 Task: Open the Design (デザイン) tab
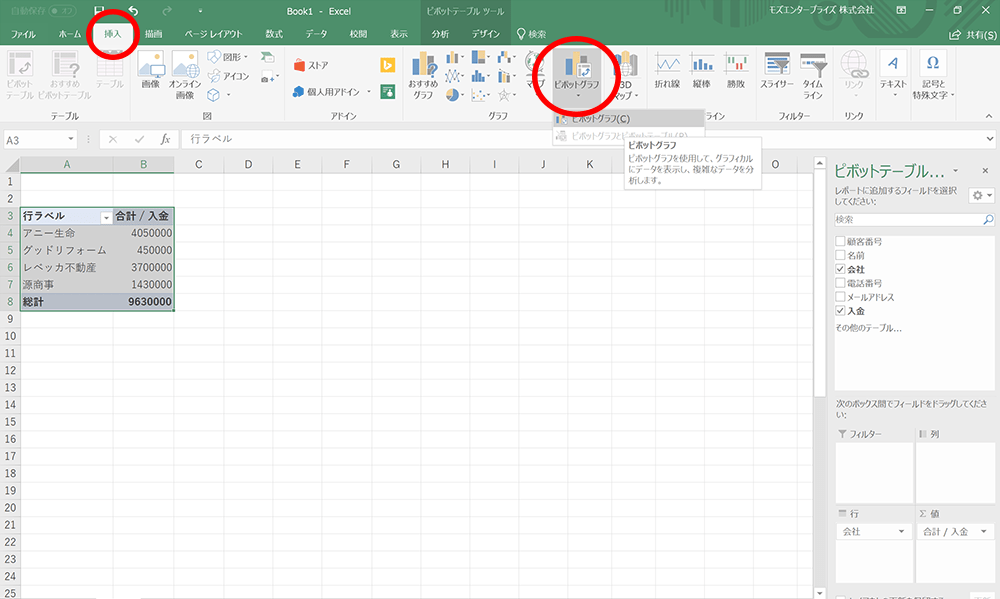point(486,34)
